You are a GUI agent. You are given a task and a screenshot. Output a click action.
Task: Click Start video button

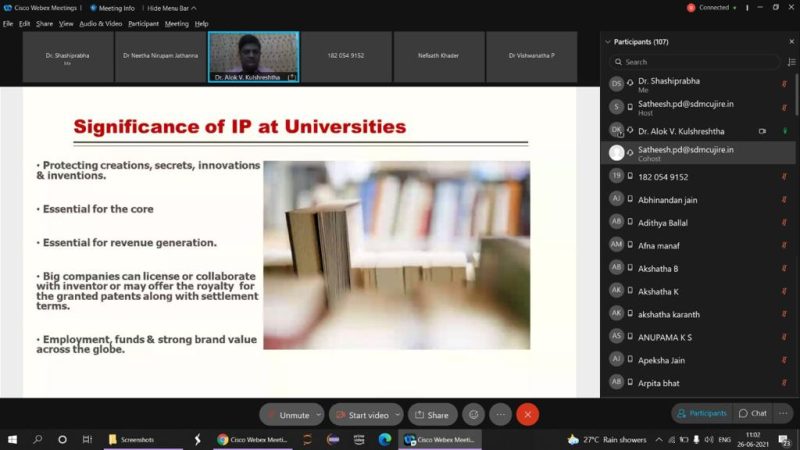[362, 414]
